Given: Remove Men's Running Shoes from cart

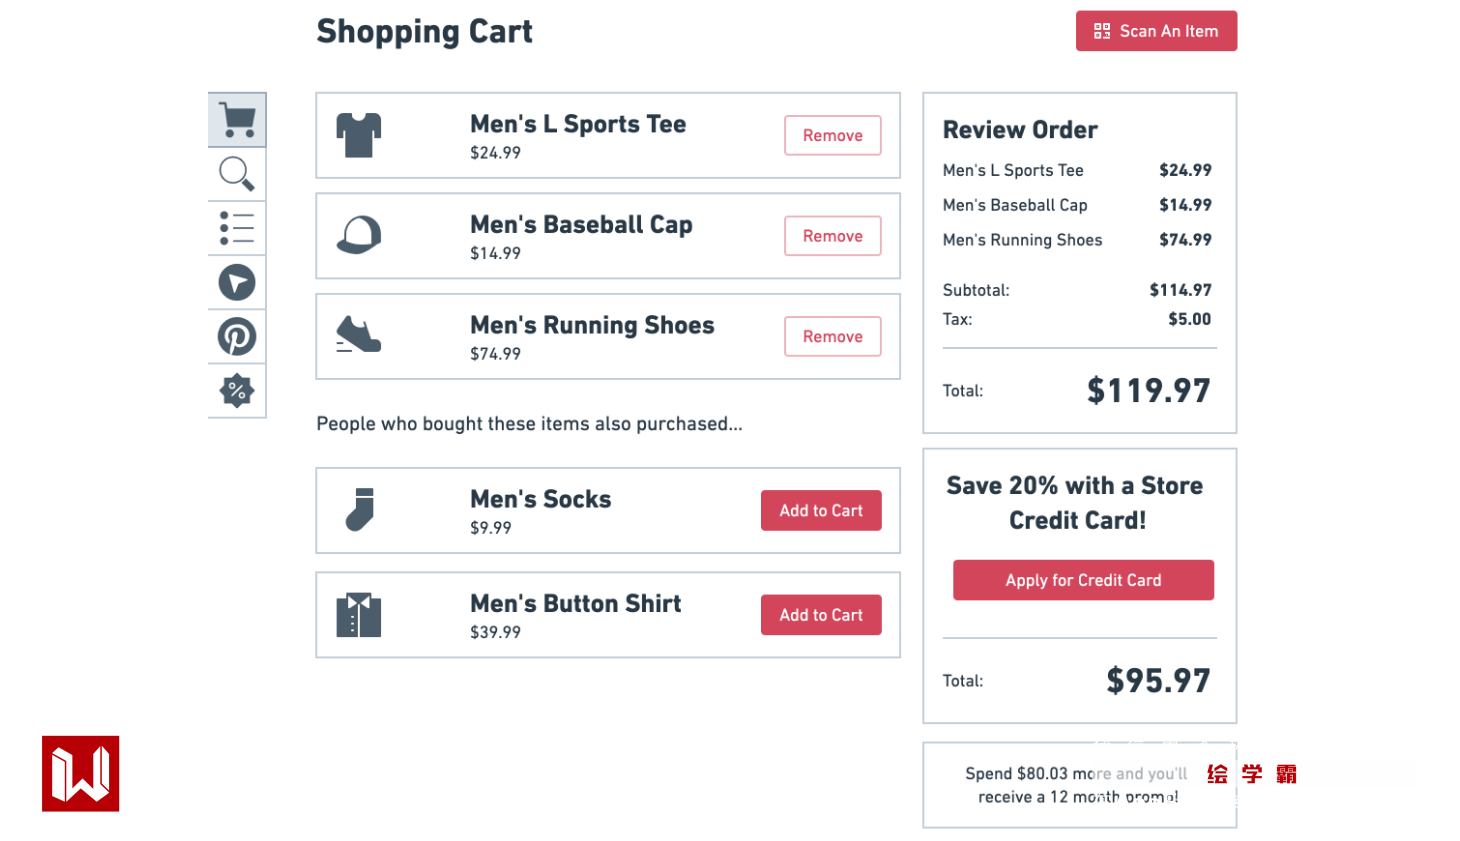Looking at the screenshot, I should pyautogui.click(x=832, y=337).
